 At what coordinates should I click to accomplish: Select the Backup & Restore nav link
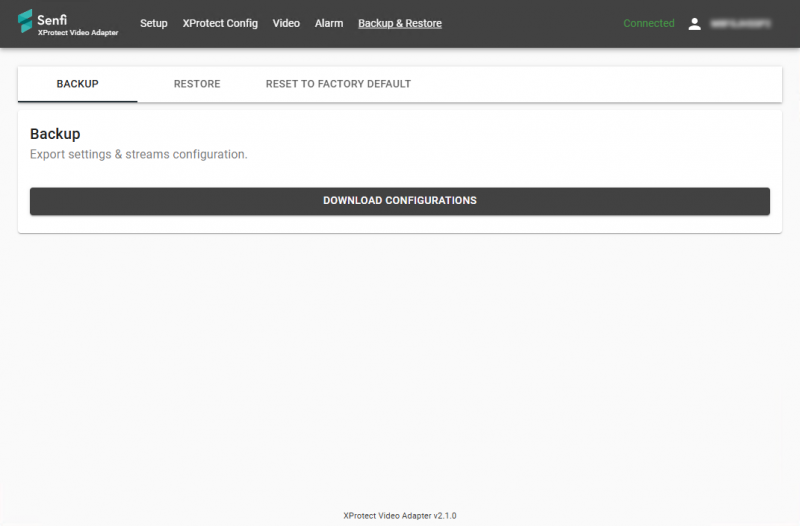coord(400,23)
